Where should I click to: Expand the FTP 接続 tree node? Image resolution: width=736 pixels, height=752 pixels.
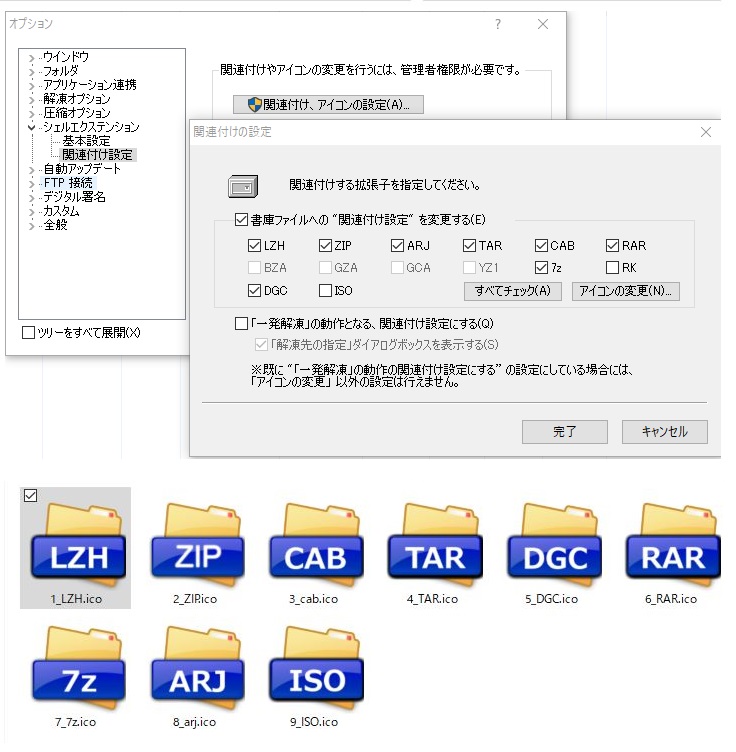coord(31,184)
